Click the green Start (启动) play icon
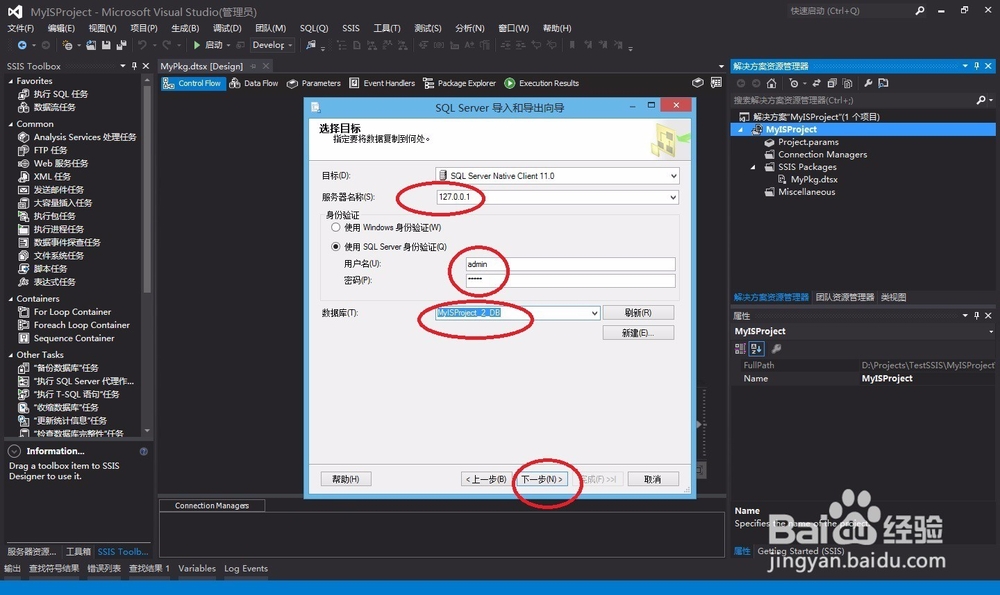 (197, 45)
